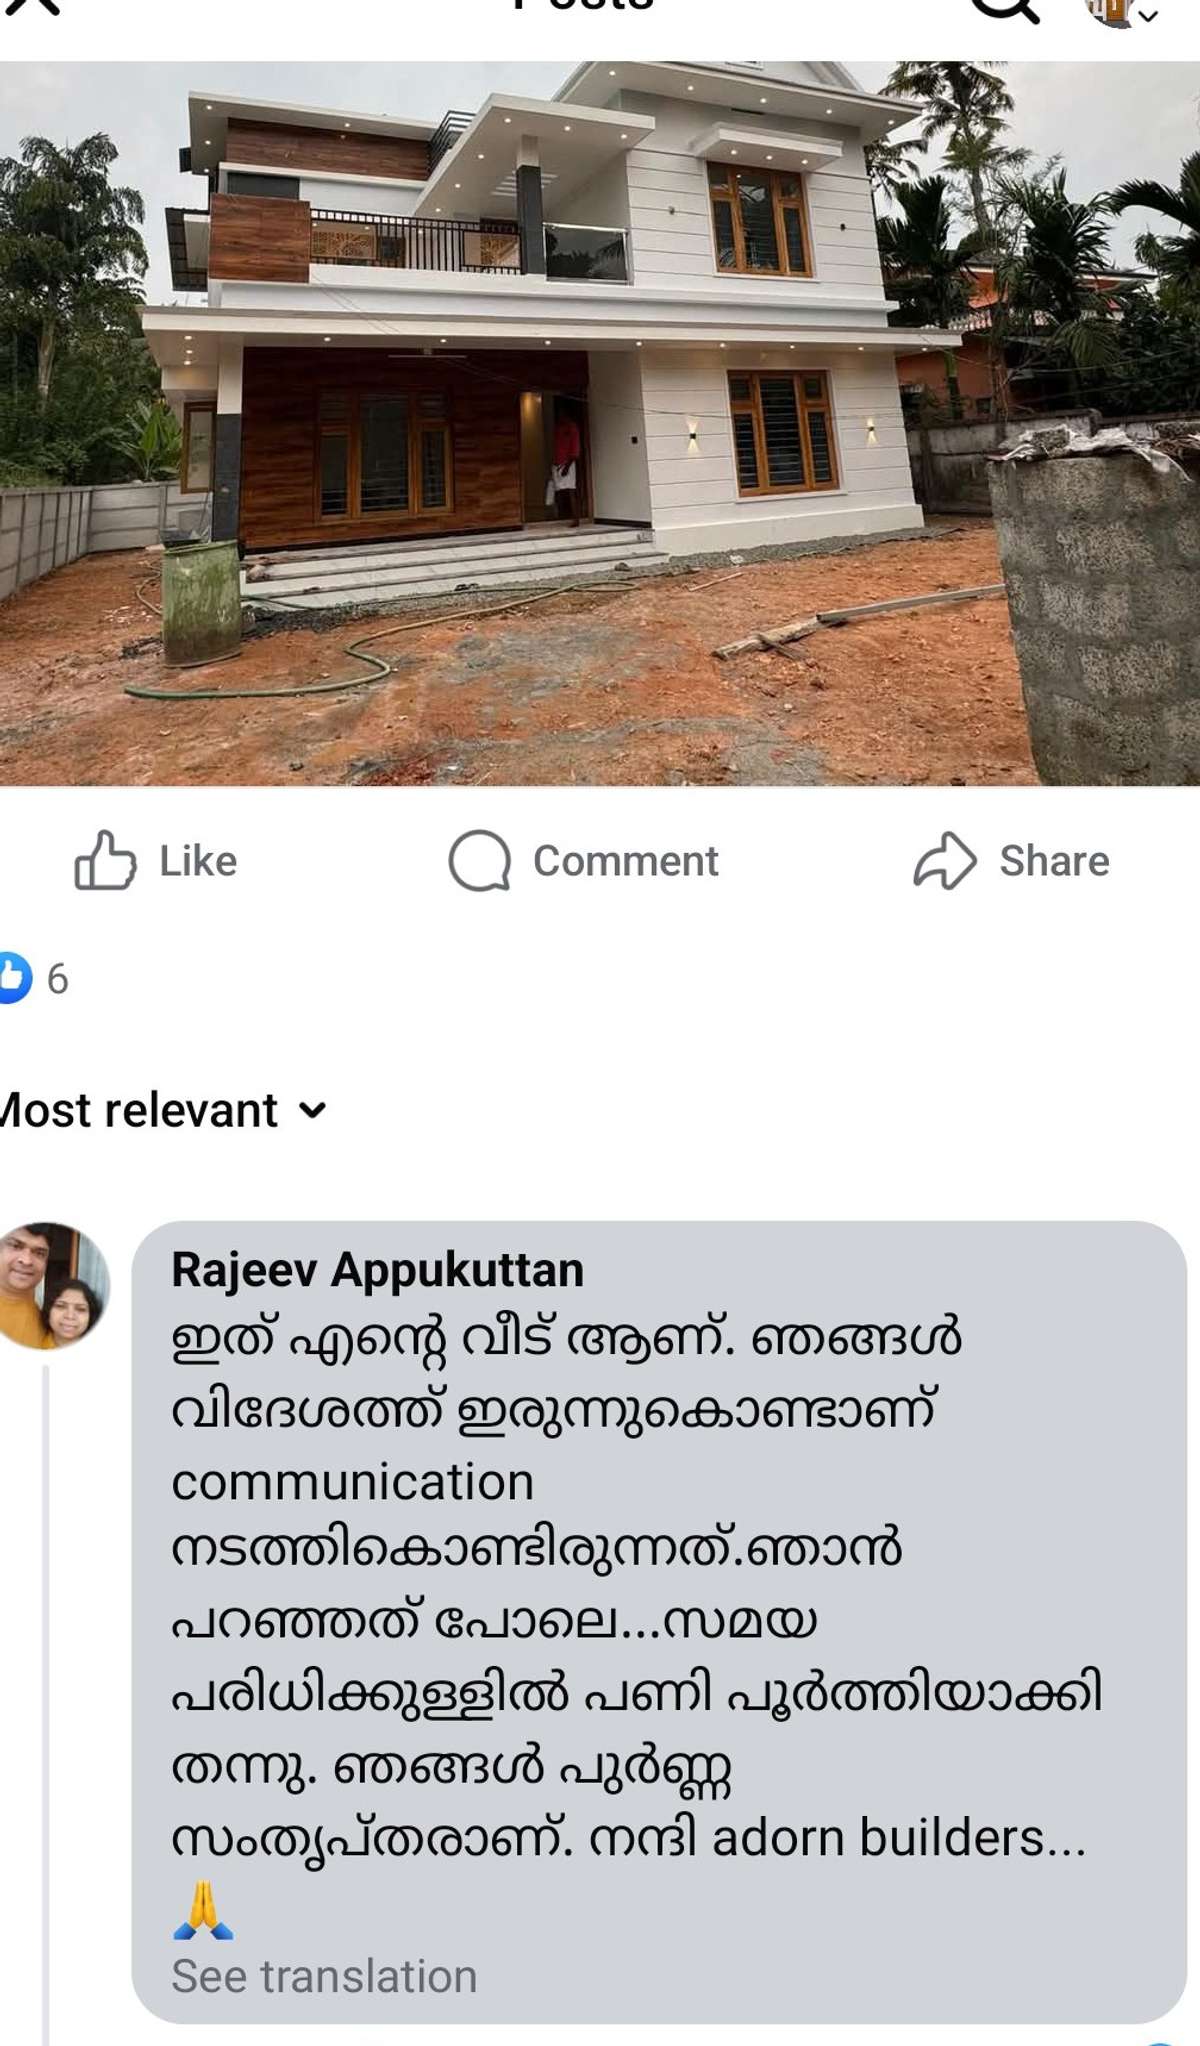Image resolution: width=1200 pixels, height=2046 pixels.
Task: Open search with the magnifier icon
Action: [x=1005, y=8]
